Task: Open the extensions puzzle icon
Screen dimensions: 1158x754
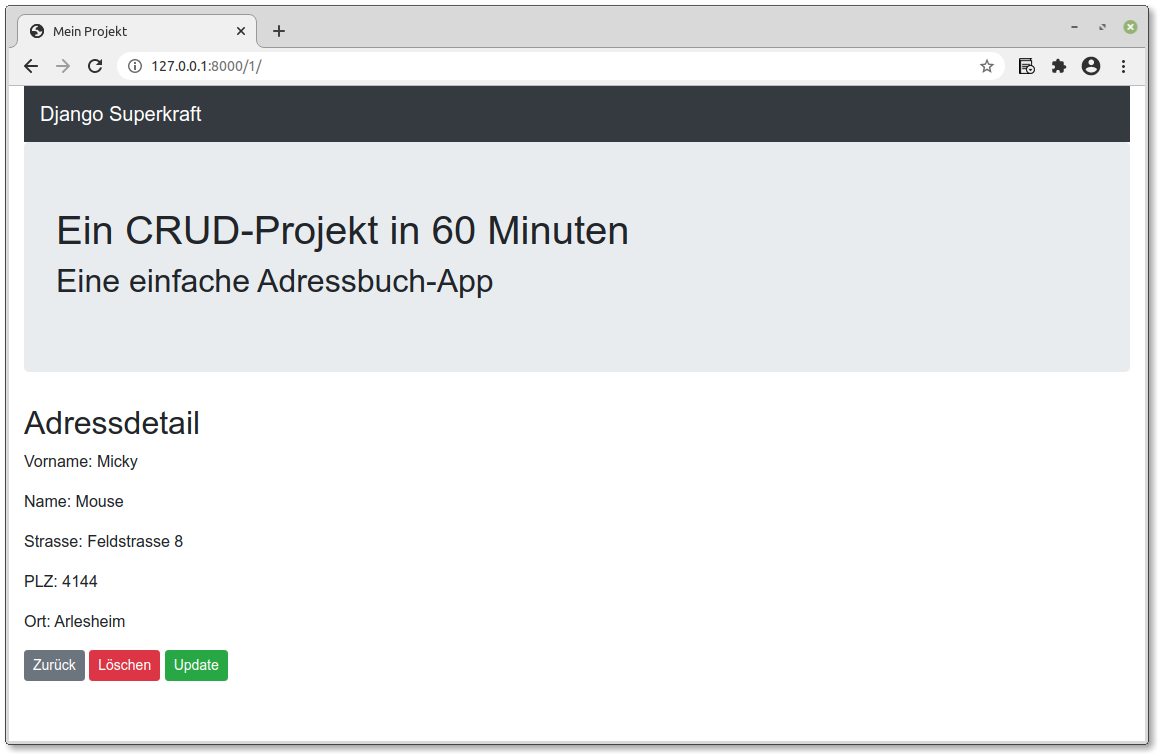Action: pos(1059,66)
